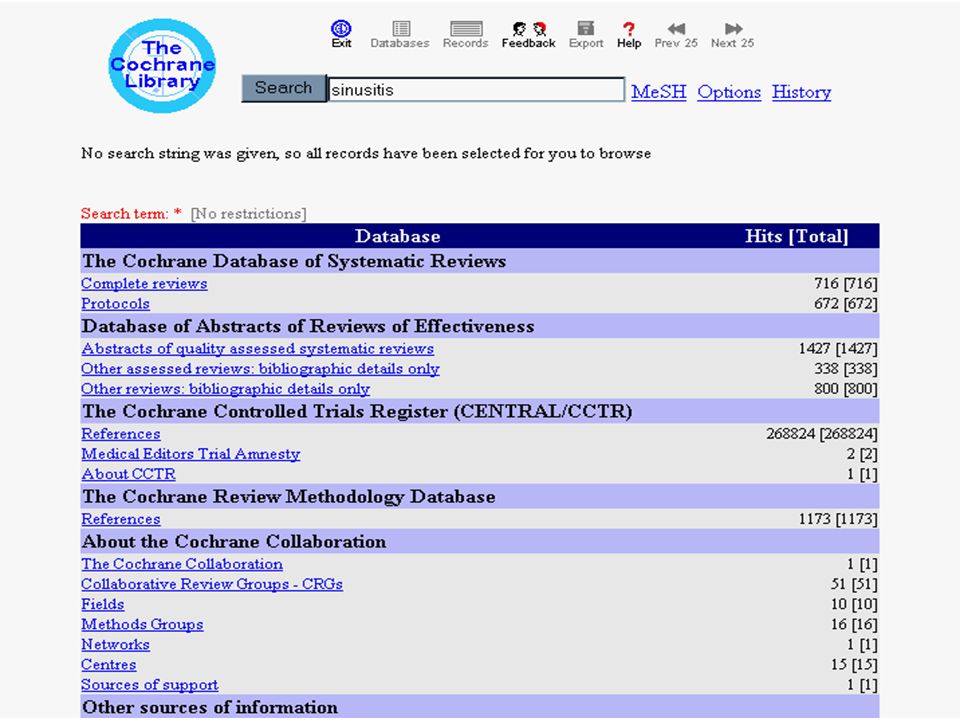The width and height of the screenshot is (960, 720).
Task: Open the search History link
Action: (801, 92)
